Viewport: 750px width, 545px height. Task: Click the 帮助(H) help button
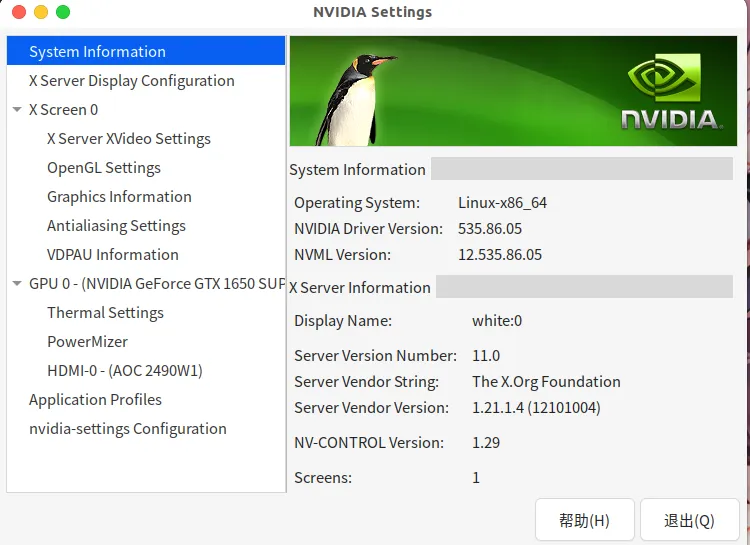[584, 521]
